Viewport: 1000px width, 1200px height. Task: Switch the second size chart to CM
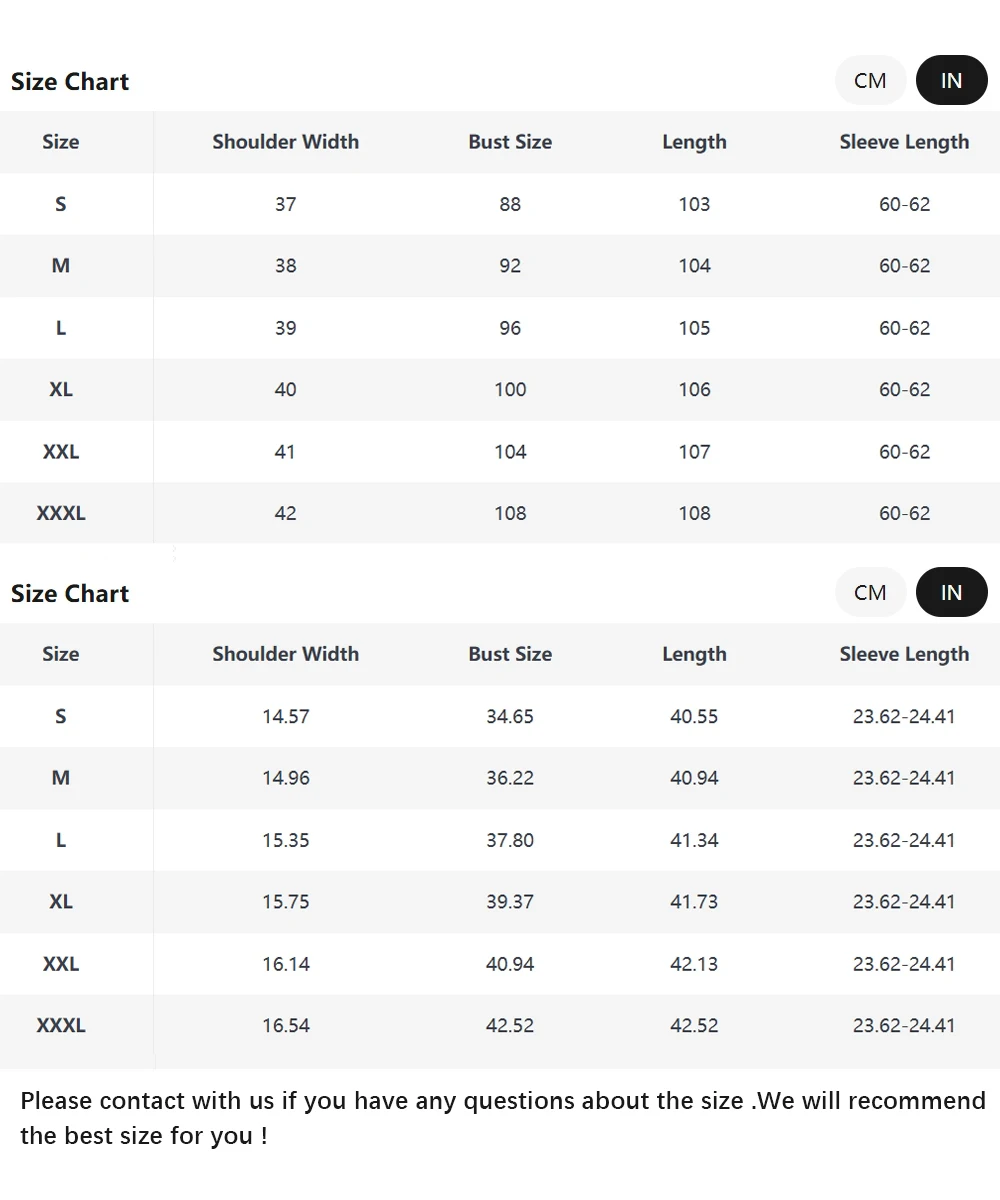click(870, 592)
